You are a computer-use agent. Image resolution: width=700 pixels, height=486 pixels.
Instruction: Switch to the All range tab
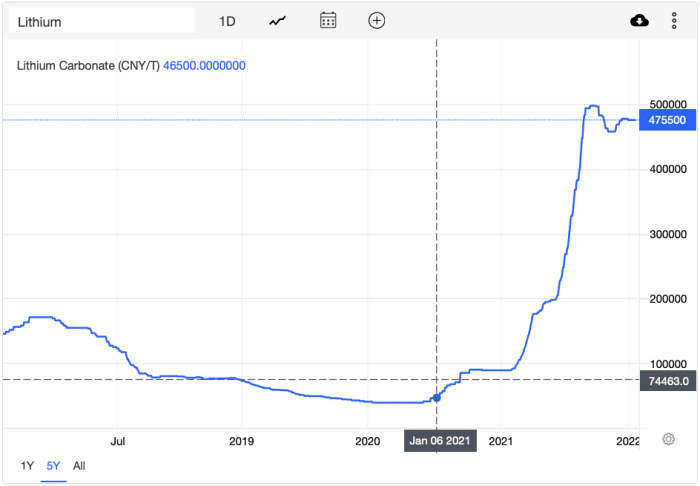(x=79, y=466)
